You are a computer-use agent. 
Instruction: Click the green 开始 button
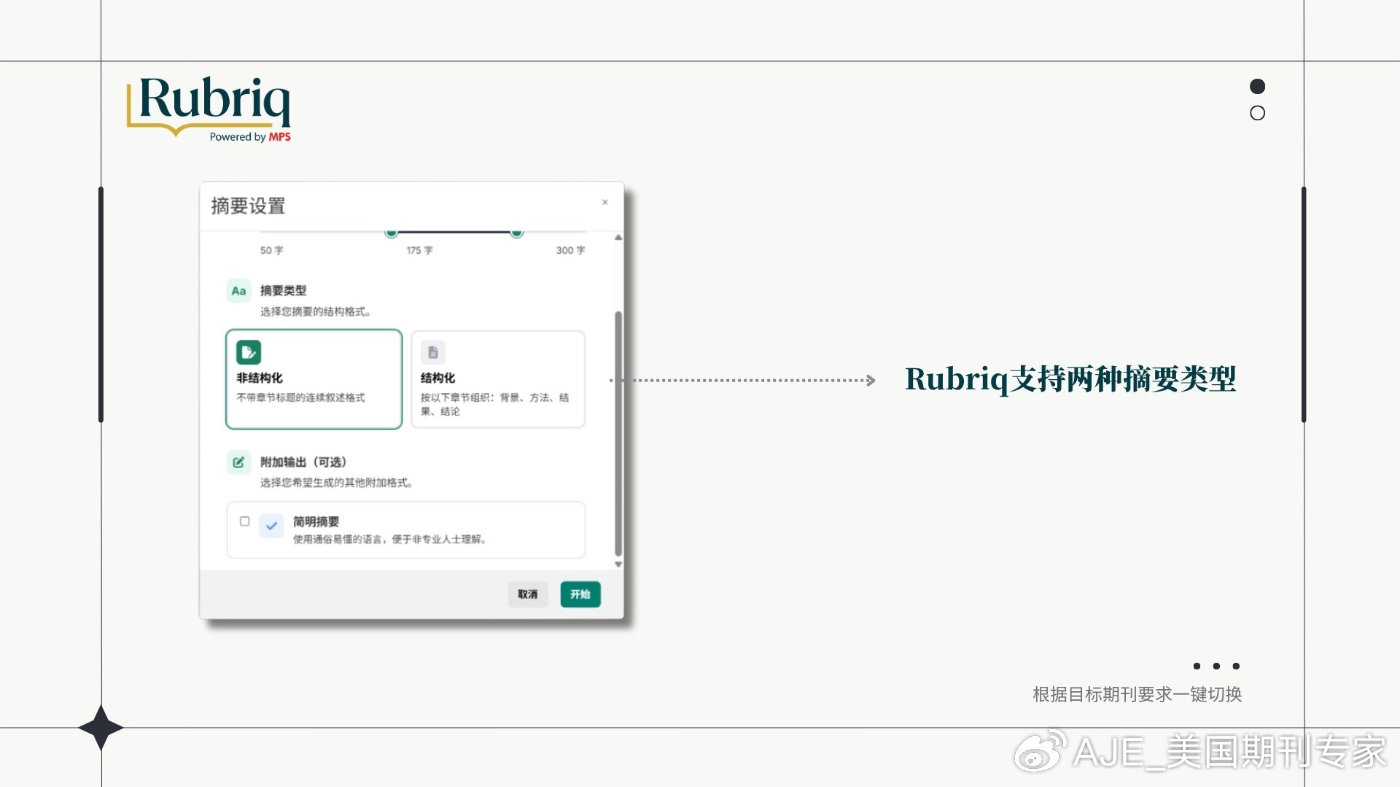(x=580, y=594)
